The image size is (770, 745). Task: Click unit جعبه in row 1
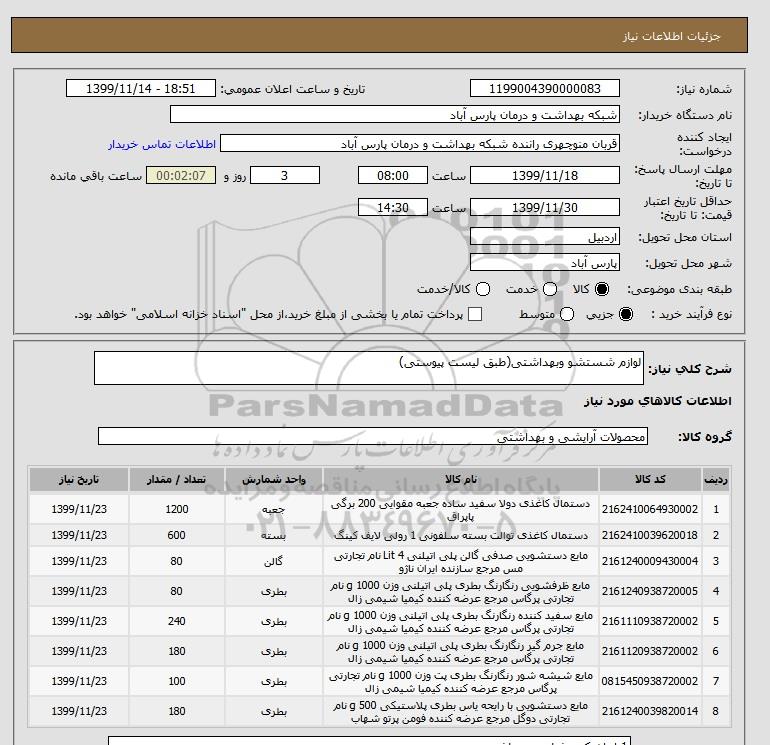point(274,510)
